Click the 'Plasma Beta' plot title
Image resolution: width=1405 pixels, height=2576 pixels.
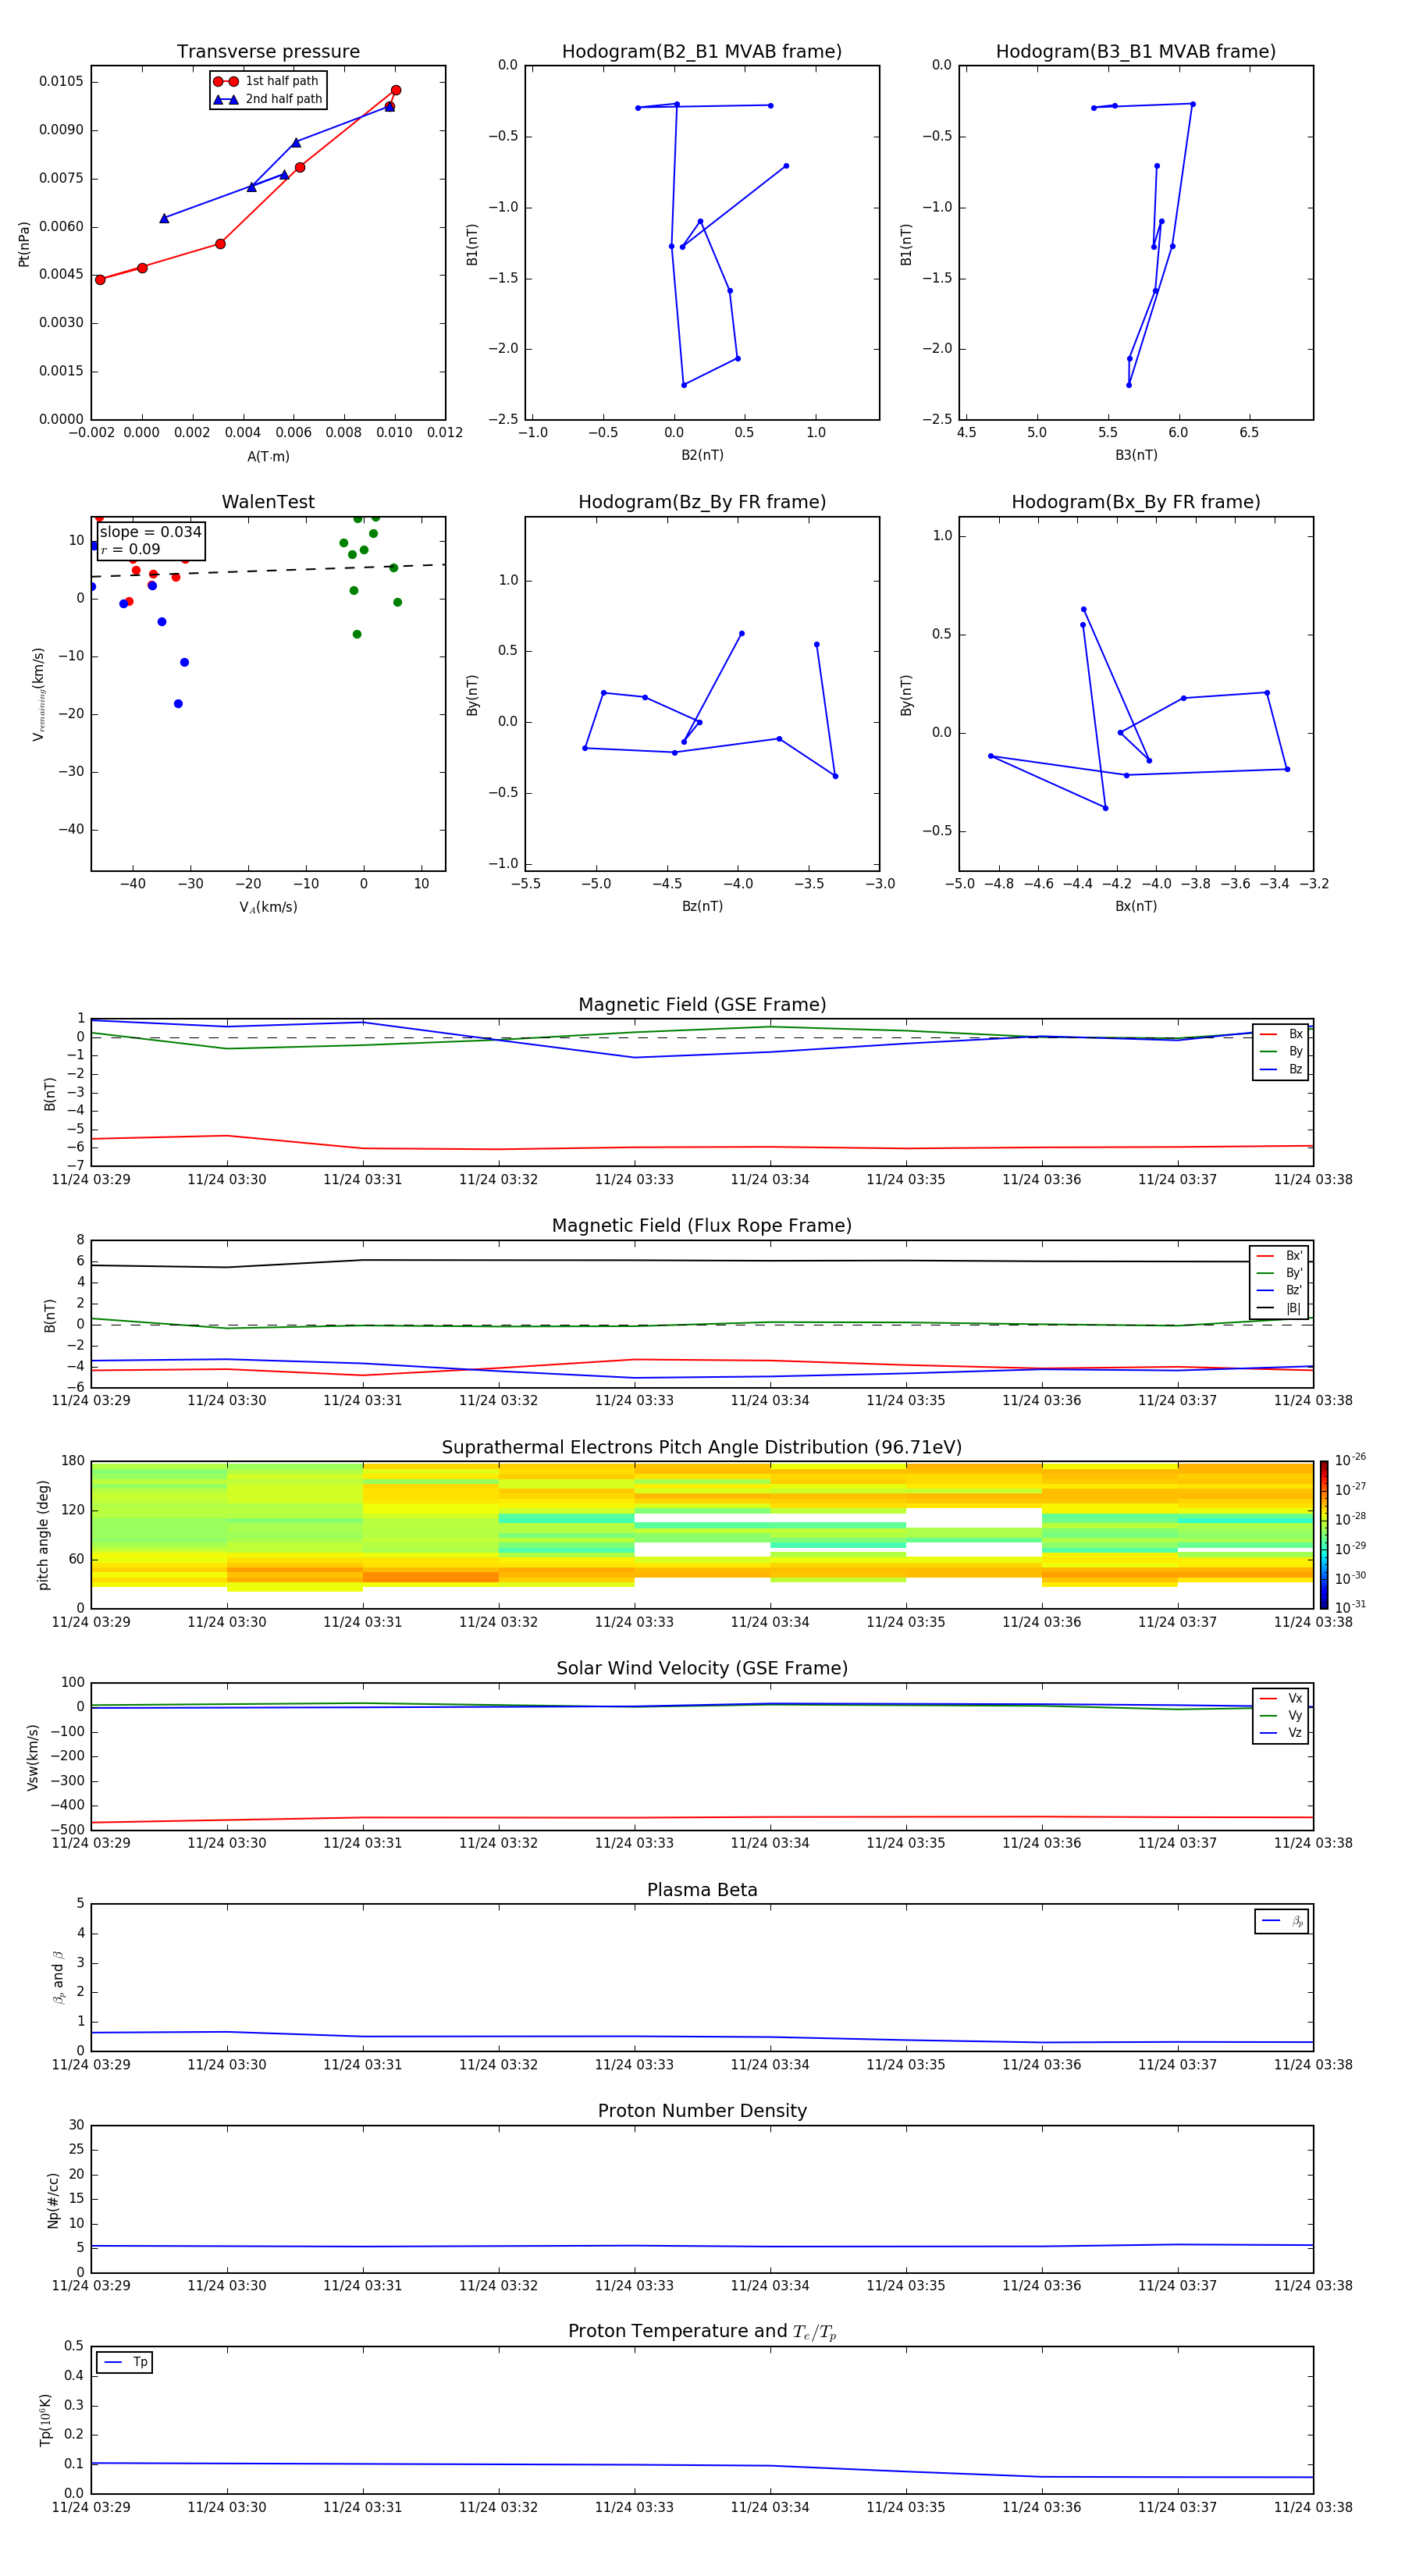click(x=702, y=1891)
